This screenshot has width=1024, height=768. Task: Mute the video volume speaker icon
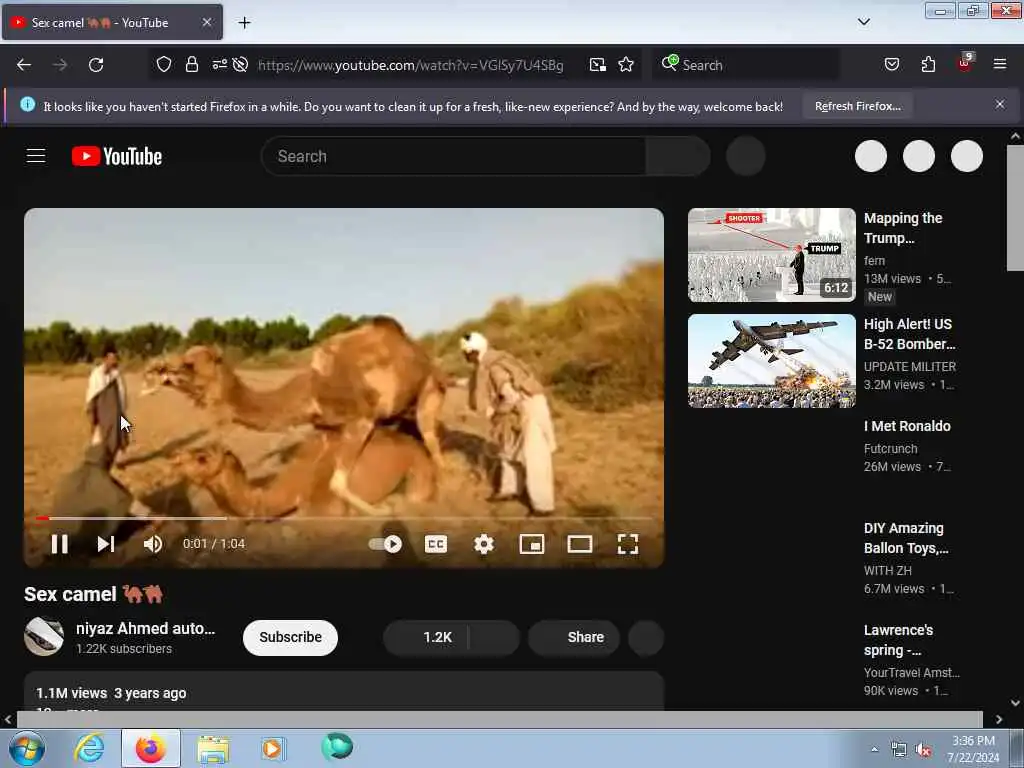pos(153,544)
